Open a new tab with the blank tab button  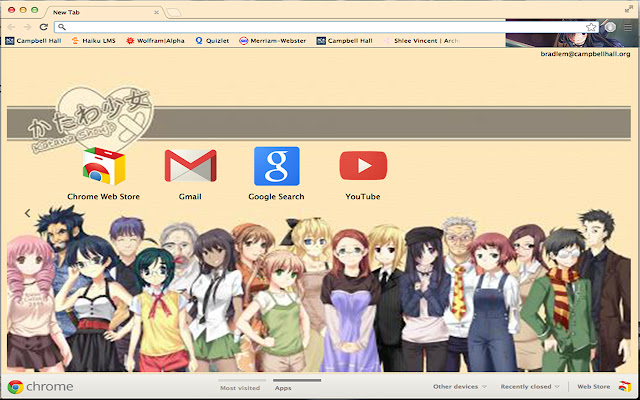pos(173,13)
